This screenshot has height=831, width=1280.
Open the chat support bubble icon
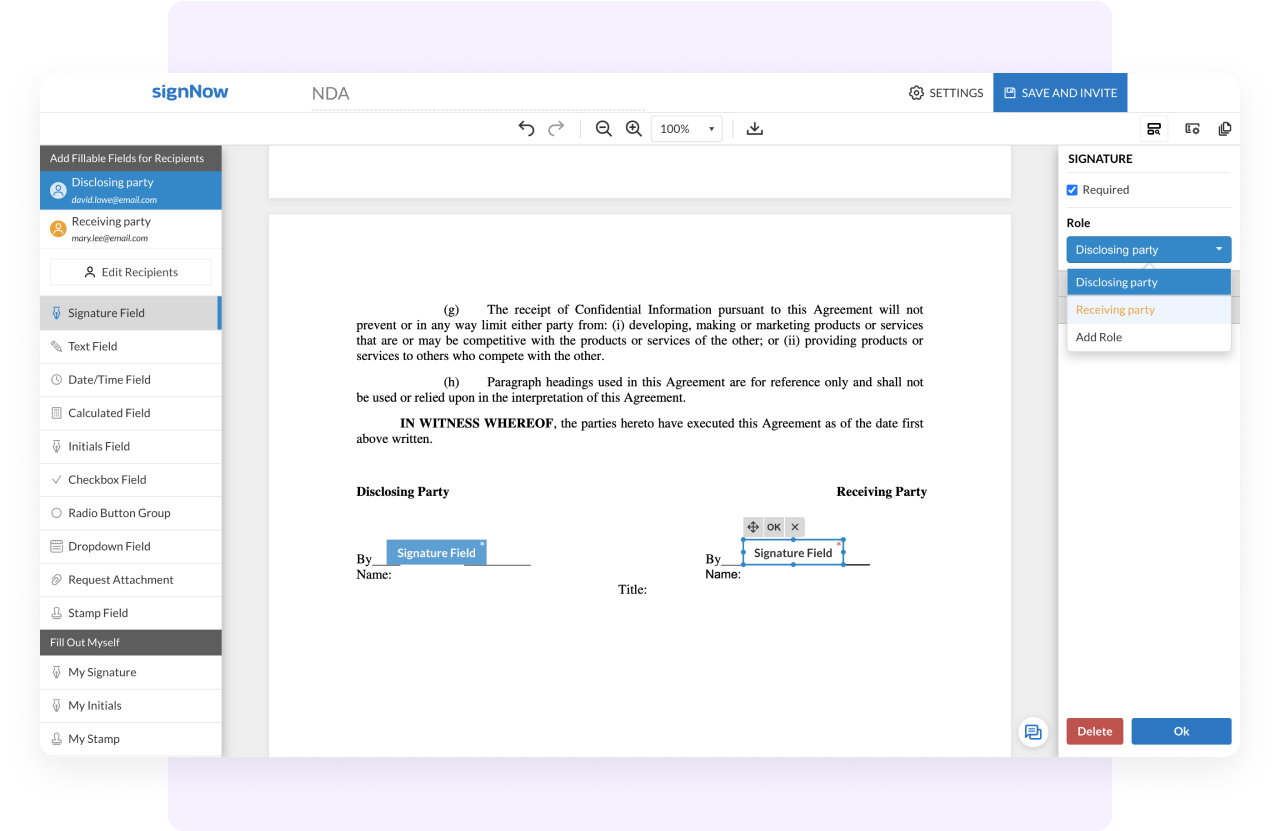tap(1033, 732)
